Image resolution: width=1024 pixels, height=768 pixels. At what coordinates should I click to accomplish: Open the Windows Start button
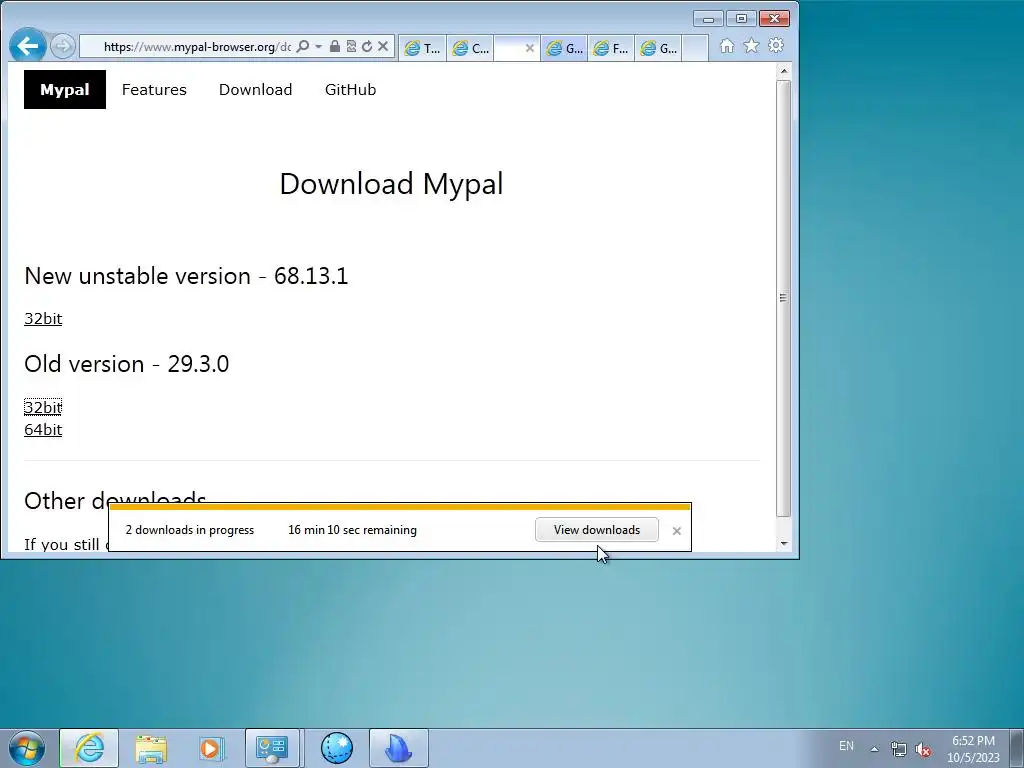[x=27, y=748]
